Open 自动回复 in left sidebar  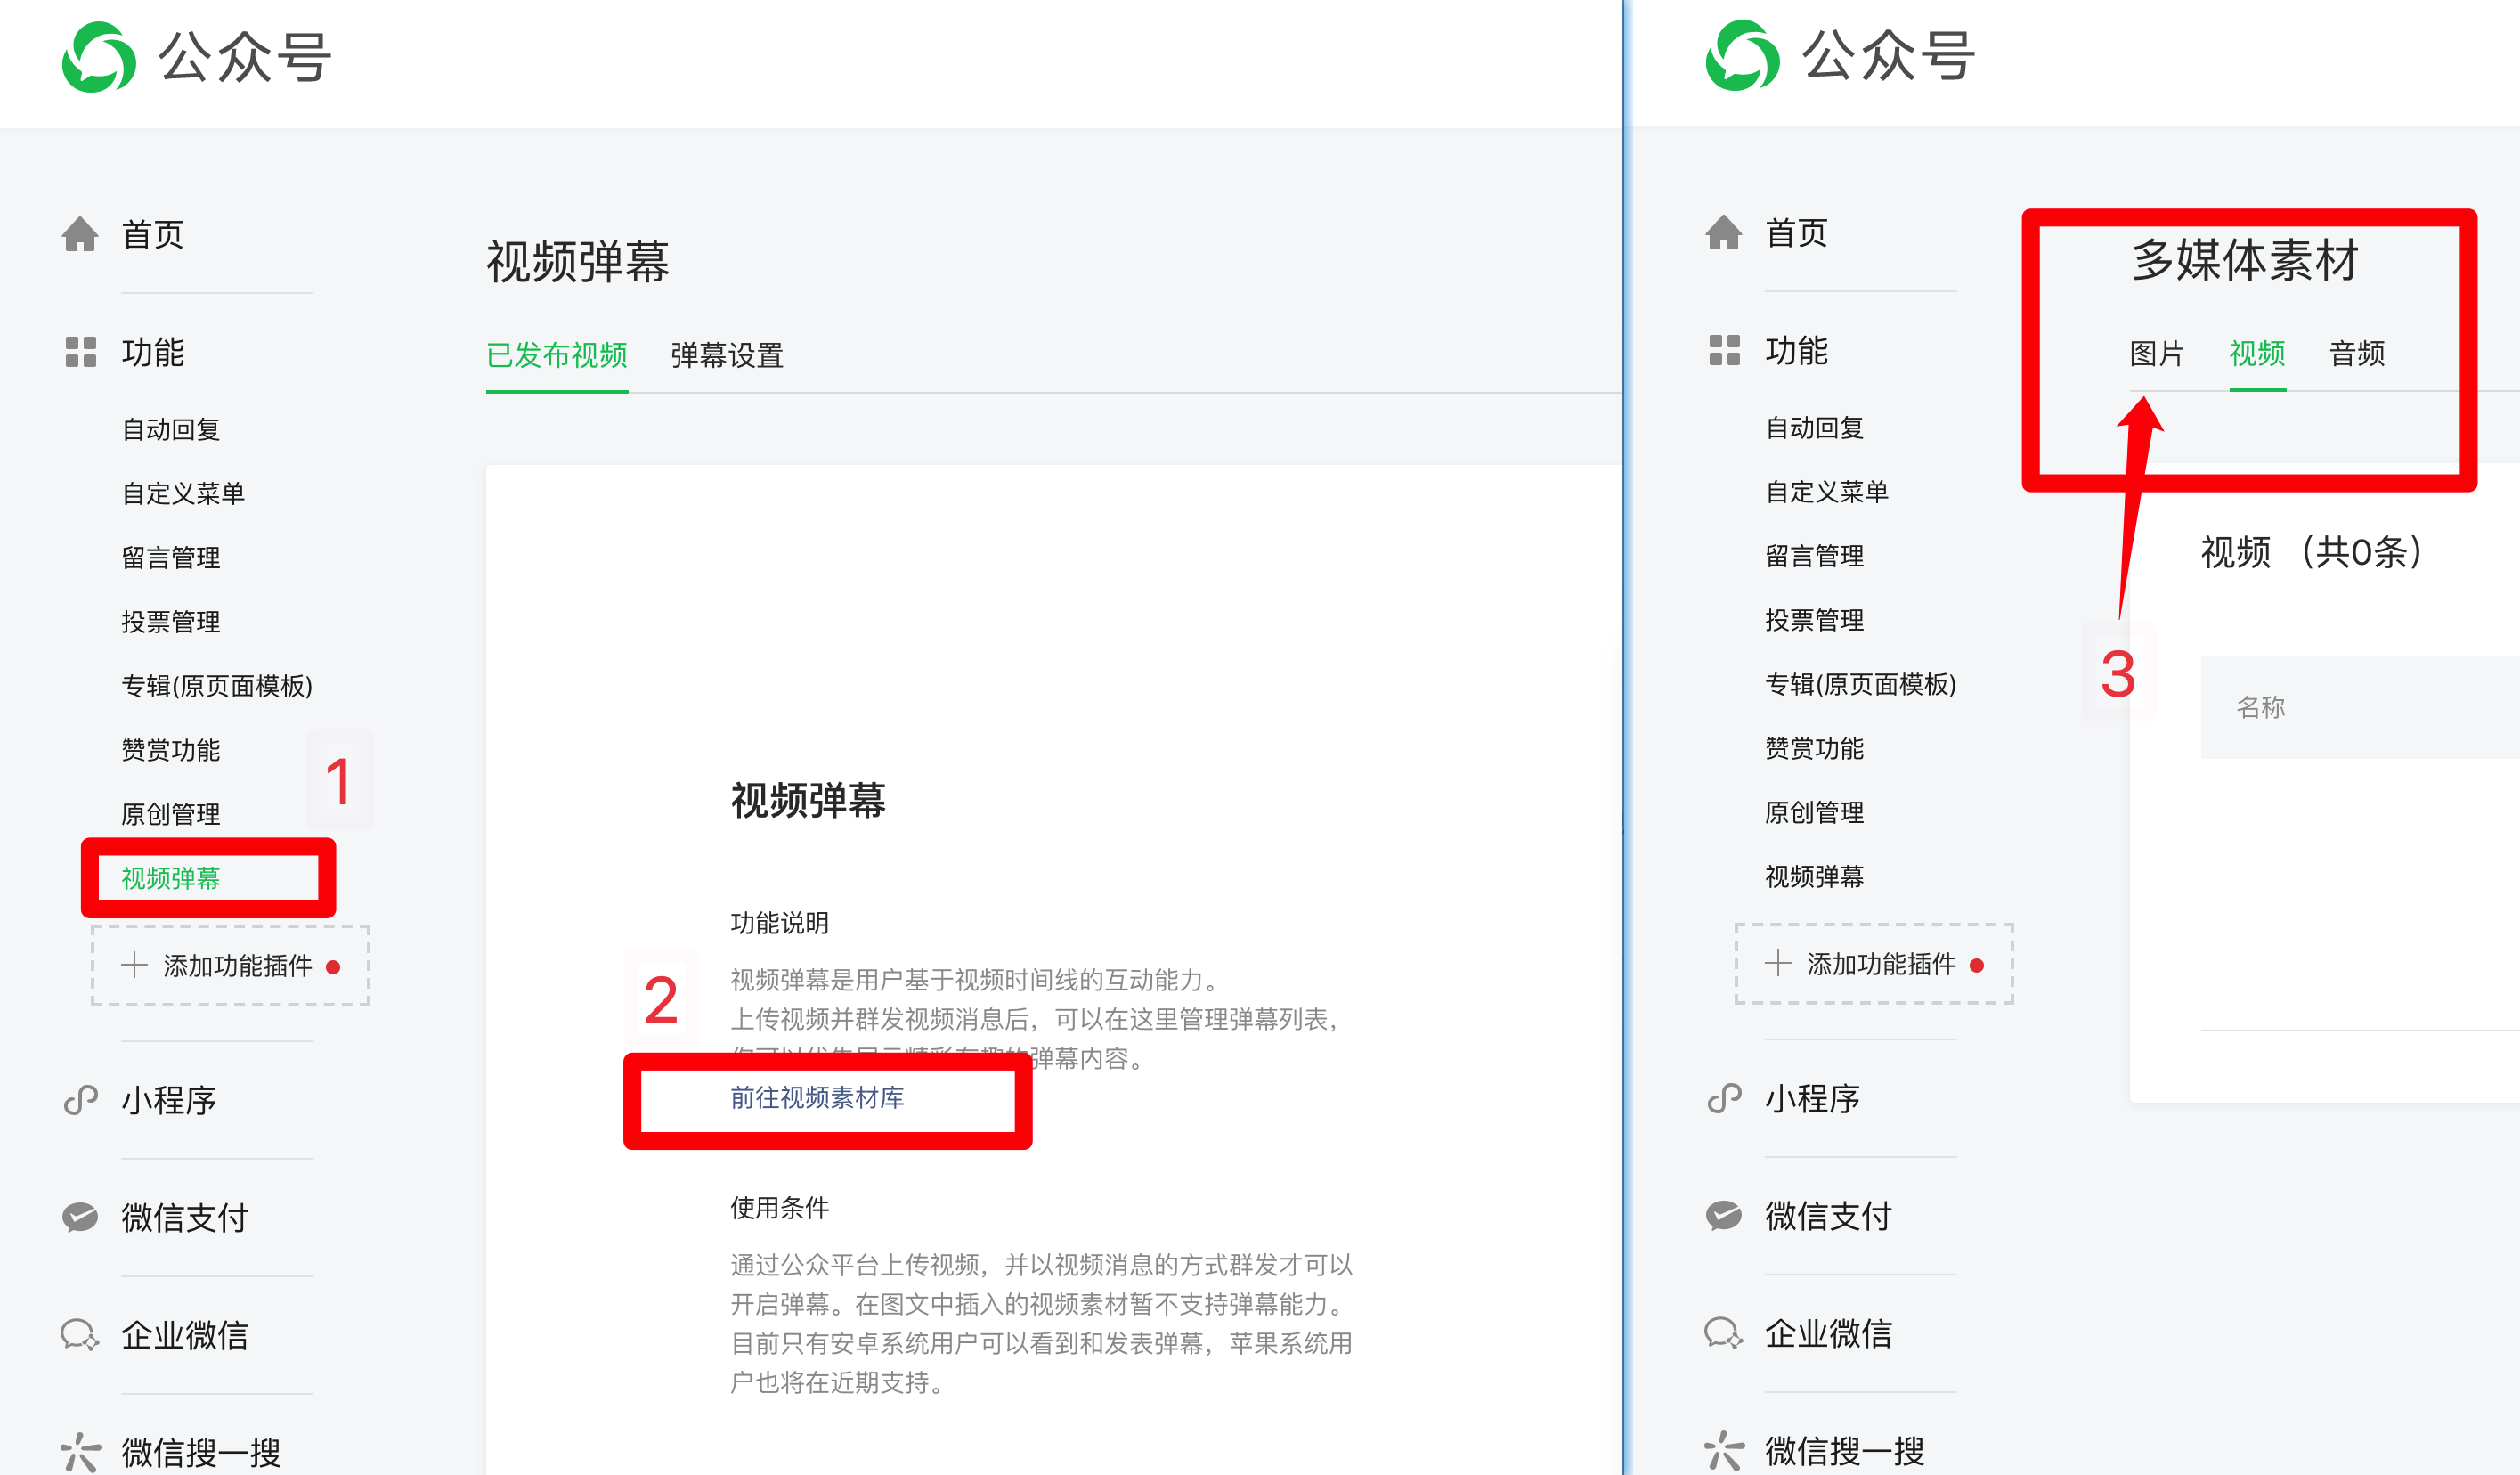(171, 429)
